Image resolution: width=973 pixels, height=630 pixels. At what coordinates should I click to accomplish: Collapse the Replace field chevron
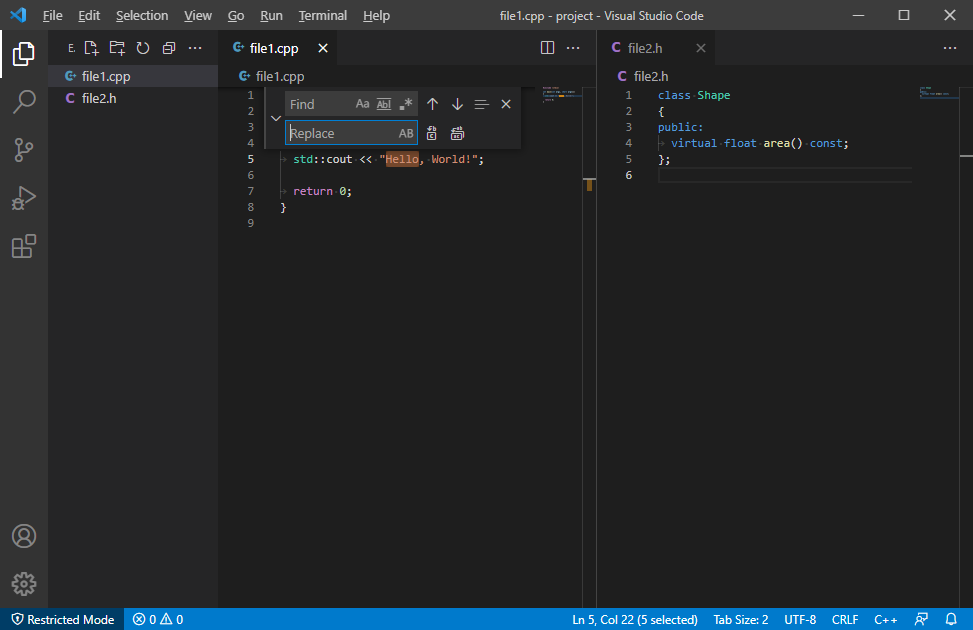[x=276, y=117]
